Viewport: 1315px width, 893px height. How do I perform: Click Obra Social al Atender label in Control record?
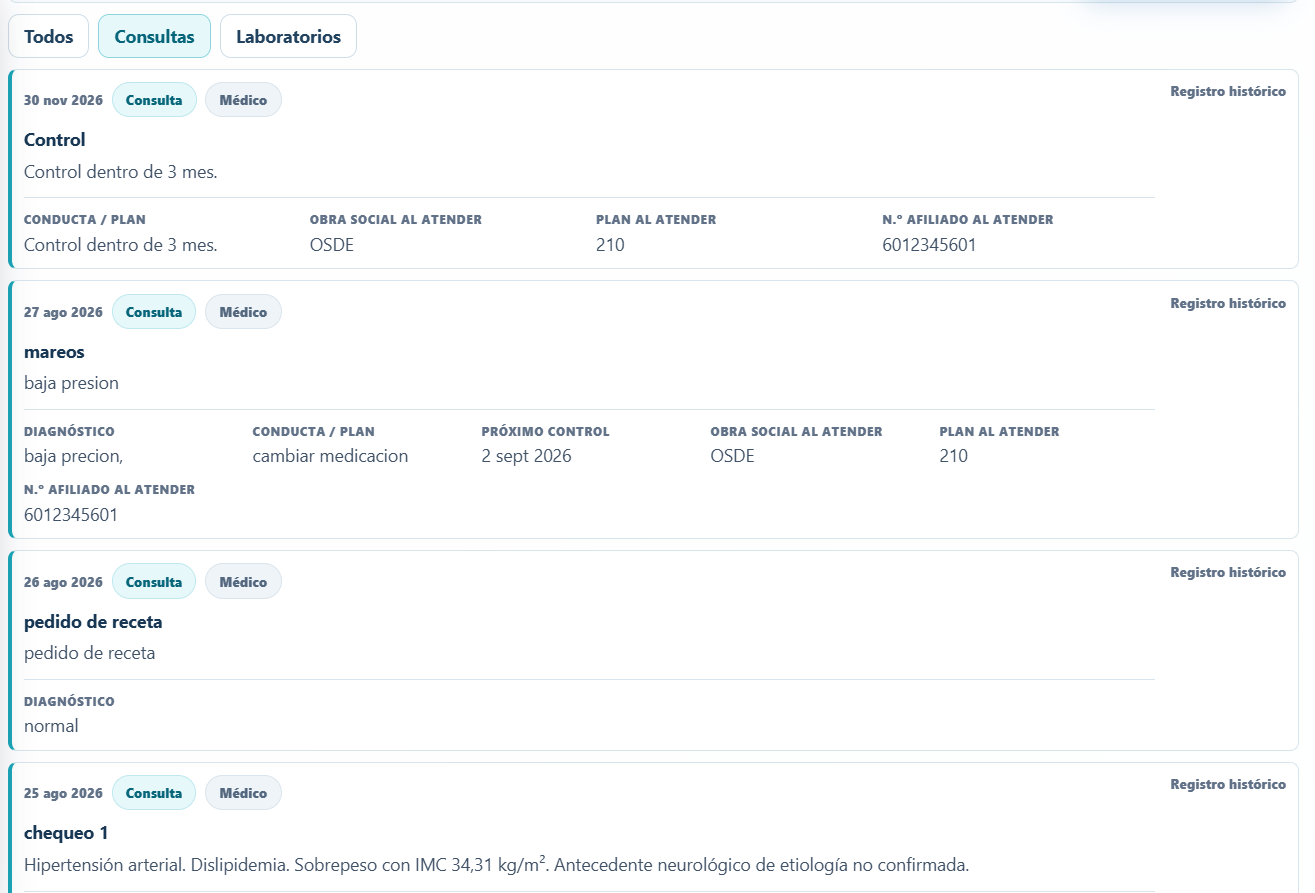tap(396, 220)
